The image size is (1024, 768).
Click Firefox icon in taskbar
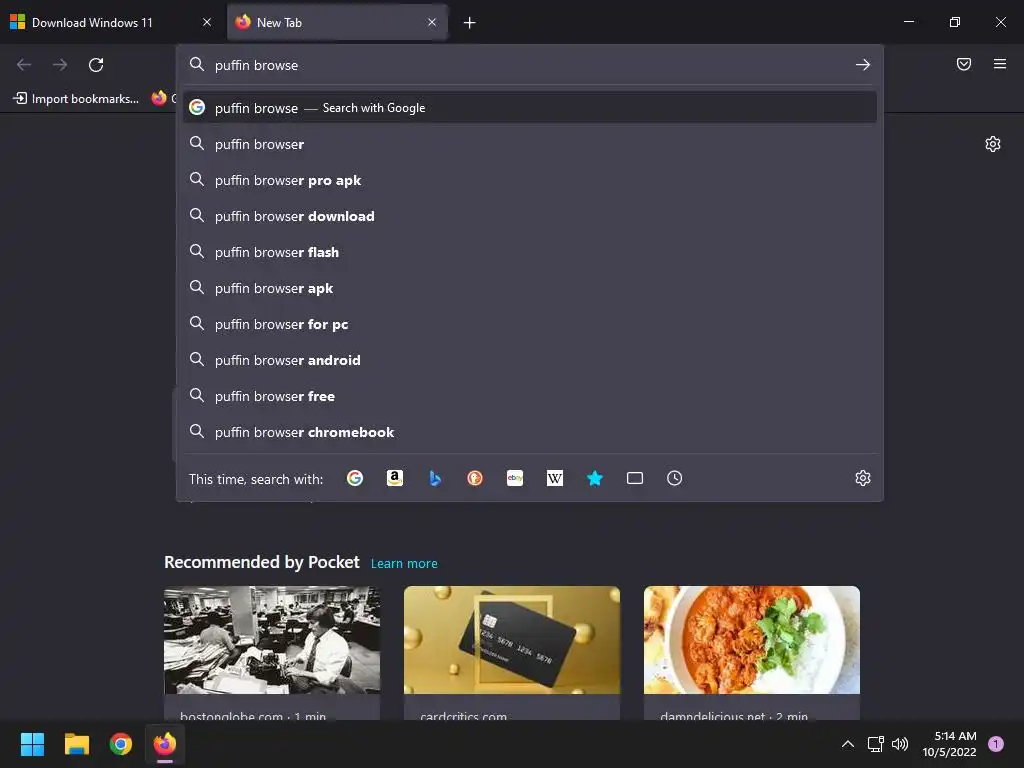pyautogui.click(x=165, y=744)
